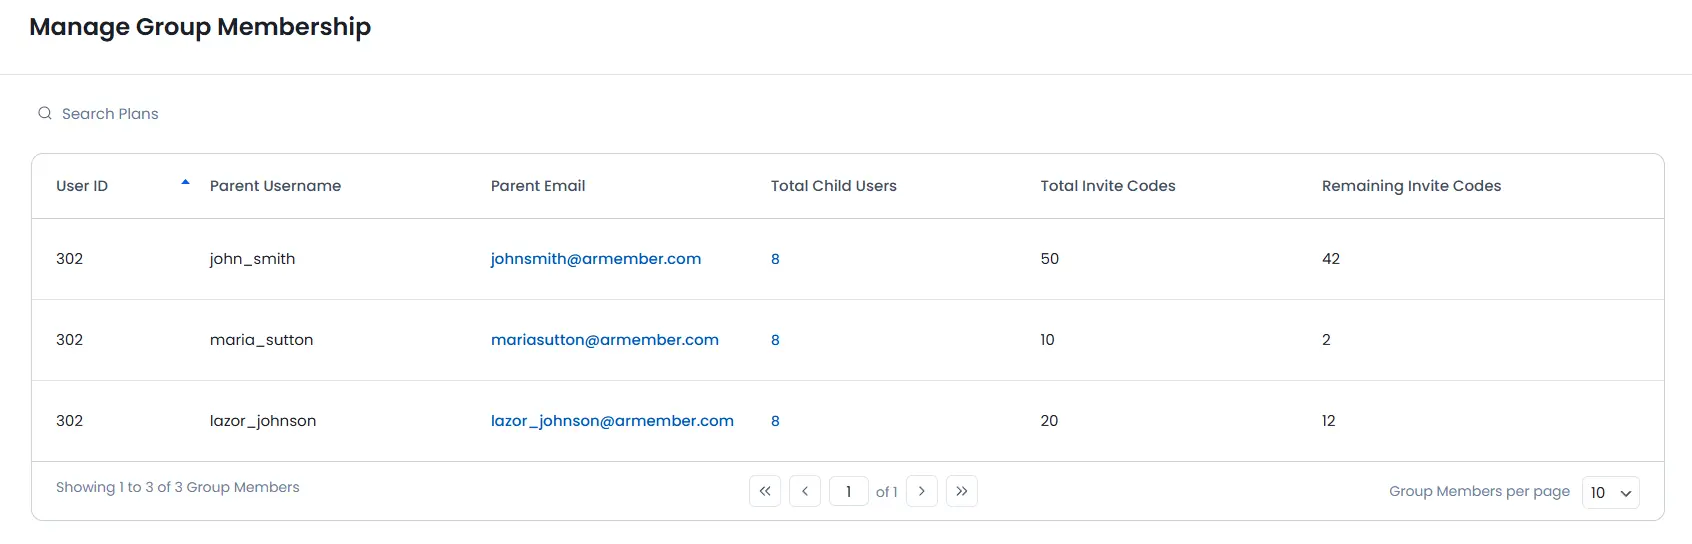
Task: Sort by Remaining Invite Codes column header
Action: point(1411,186)
